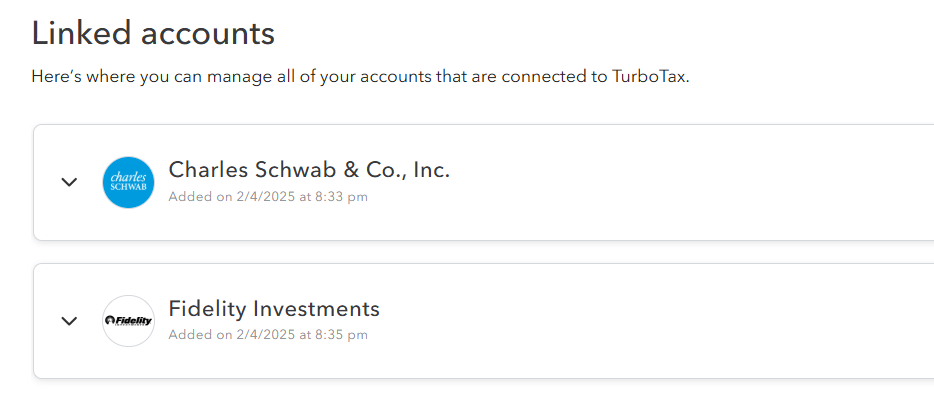
Task: Click the word SCHWAB inside the blue logo
Action: click(x=128, y=187)
